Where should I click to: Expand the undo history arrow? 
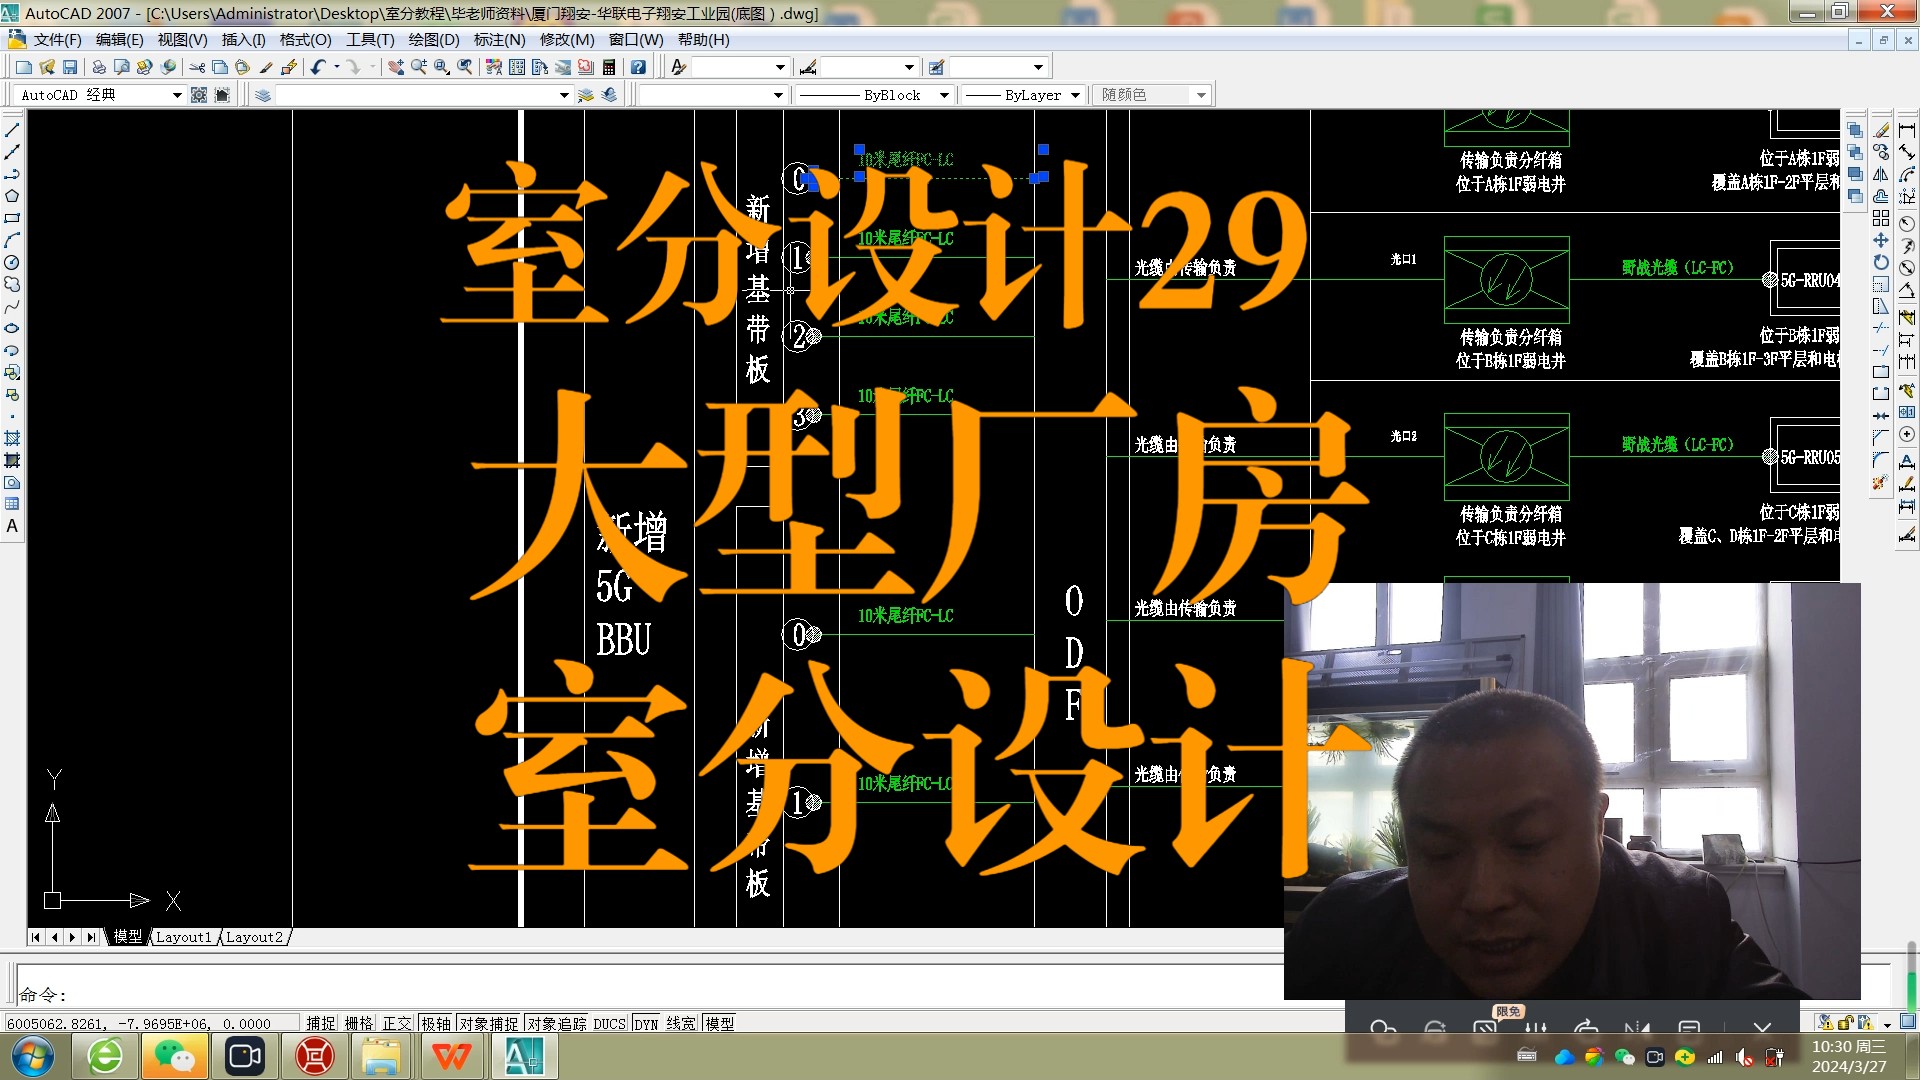coord(336,67)
